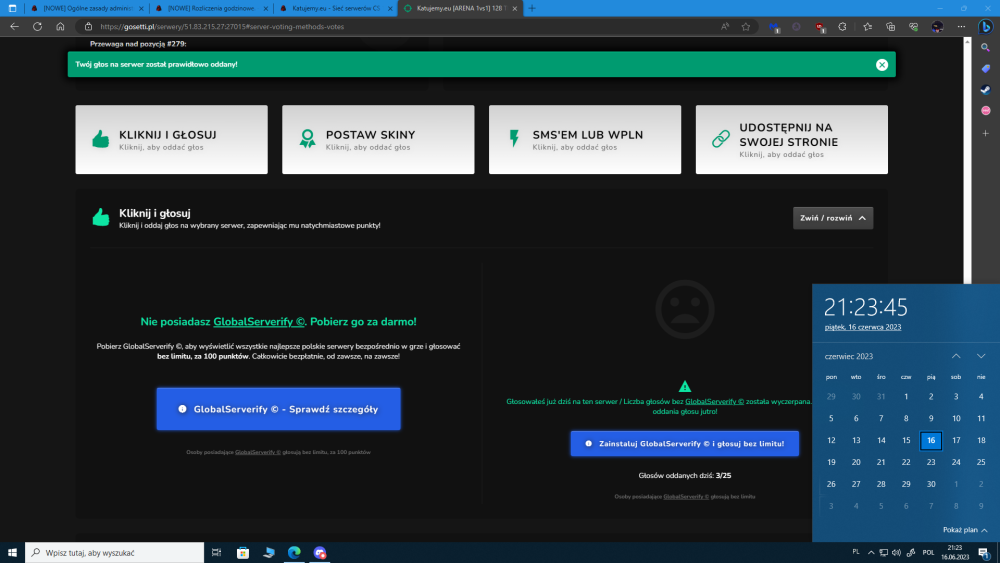This screenshot has width=1000, height=563.
Task: Add a sidebar app with plus icon
Action: pyautogui.click(x=985, y=133)
